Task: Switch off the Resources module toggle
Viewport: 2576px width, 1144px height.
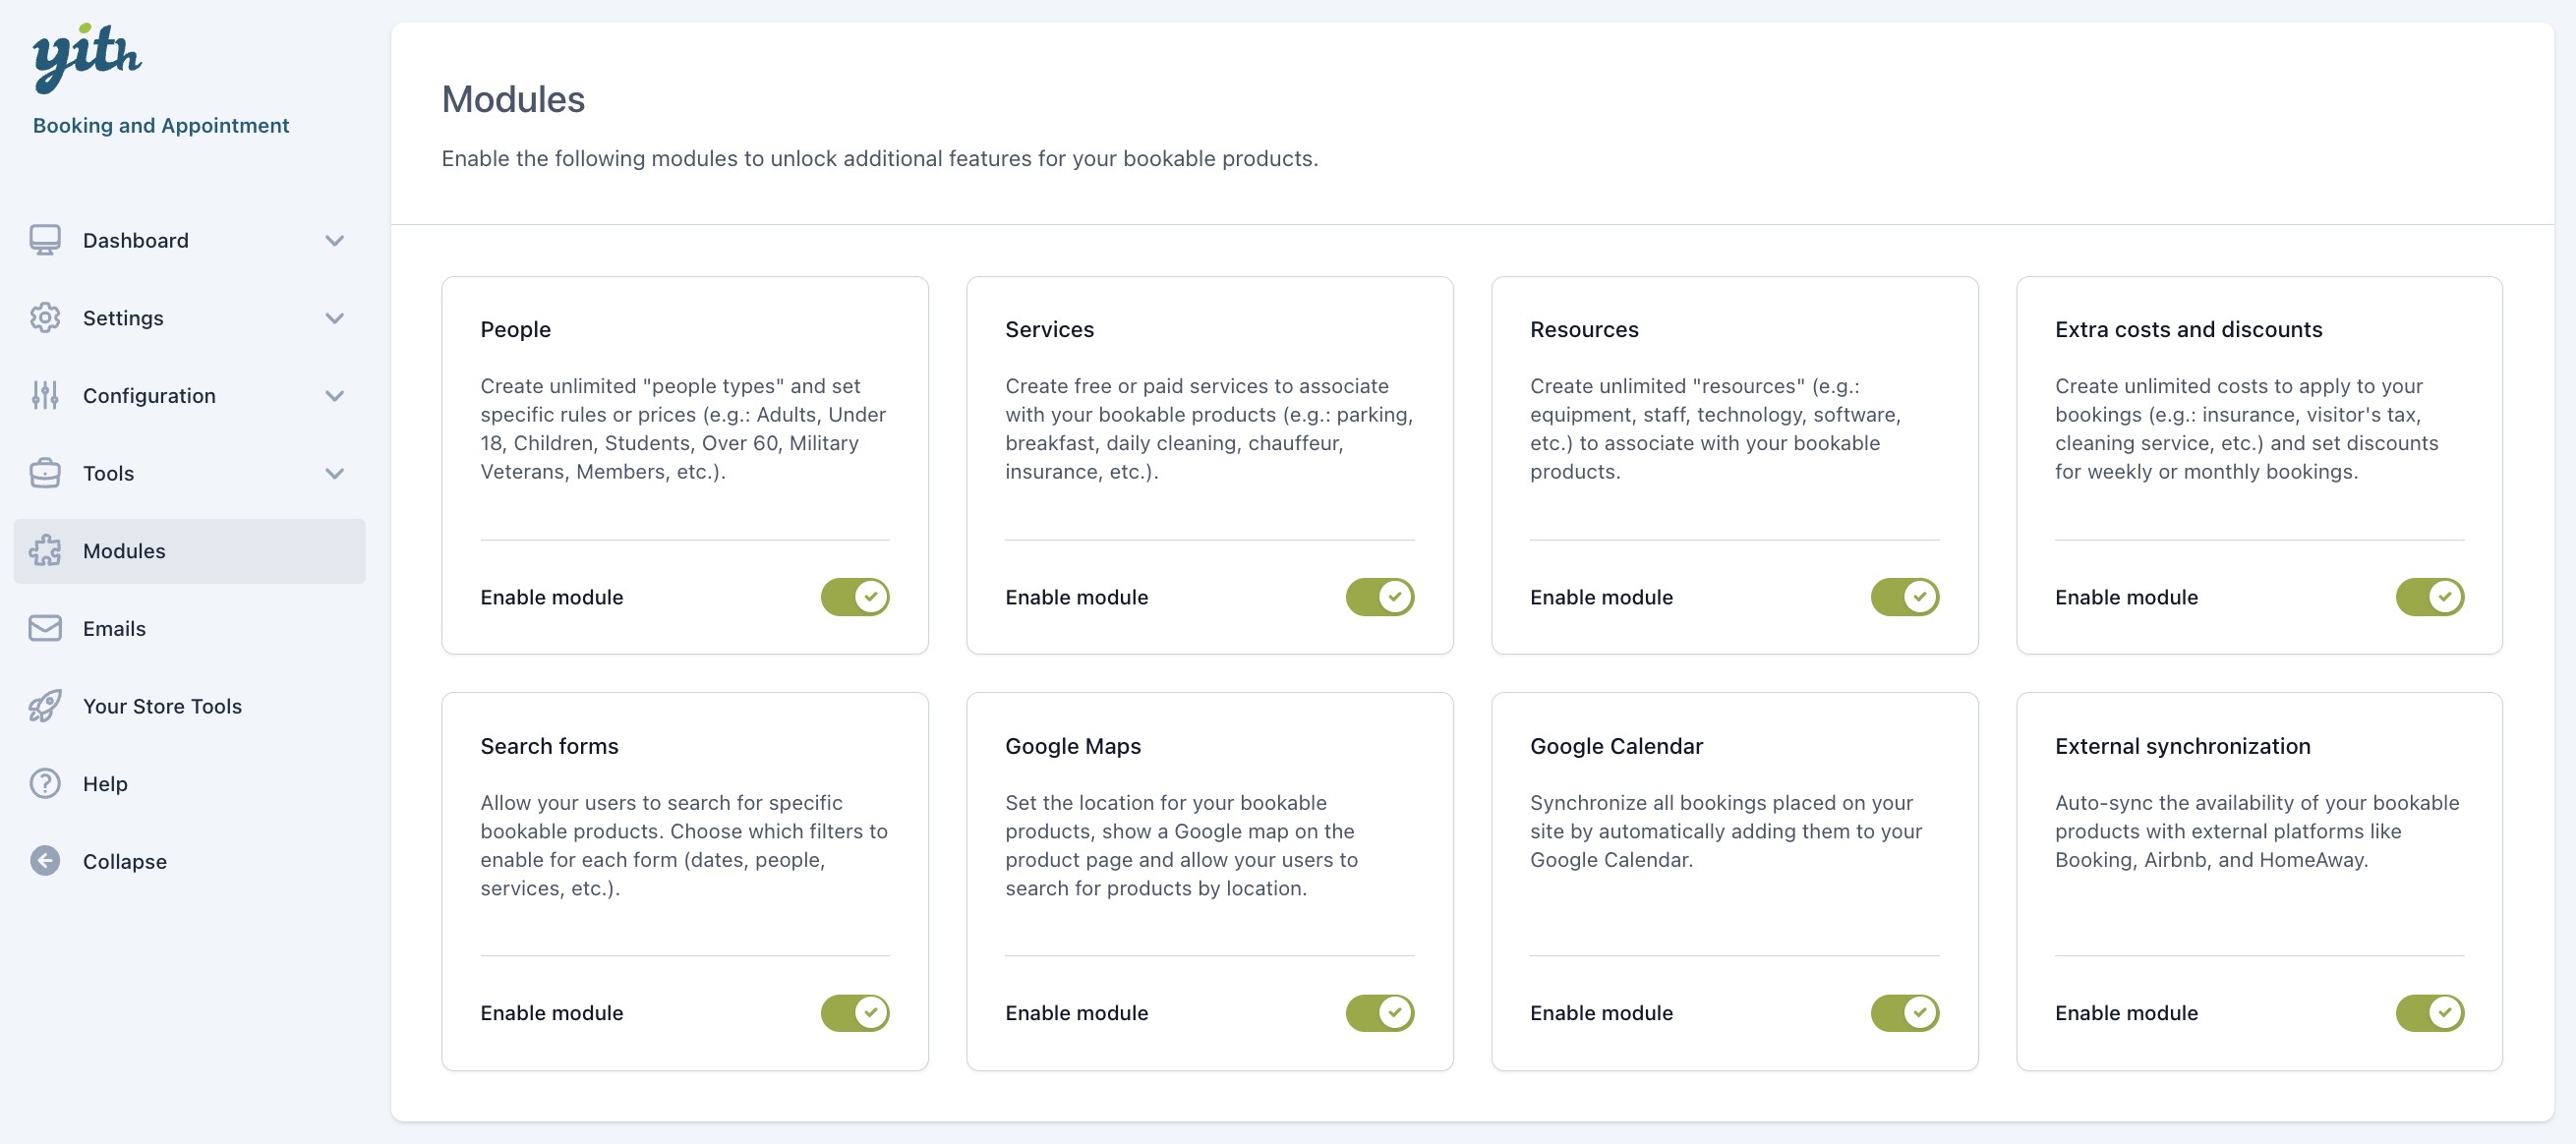Action: tap(1904, 597)
